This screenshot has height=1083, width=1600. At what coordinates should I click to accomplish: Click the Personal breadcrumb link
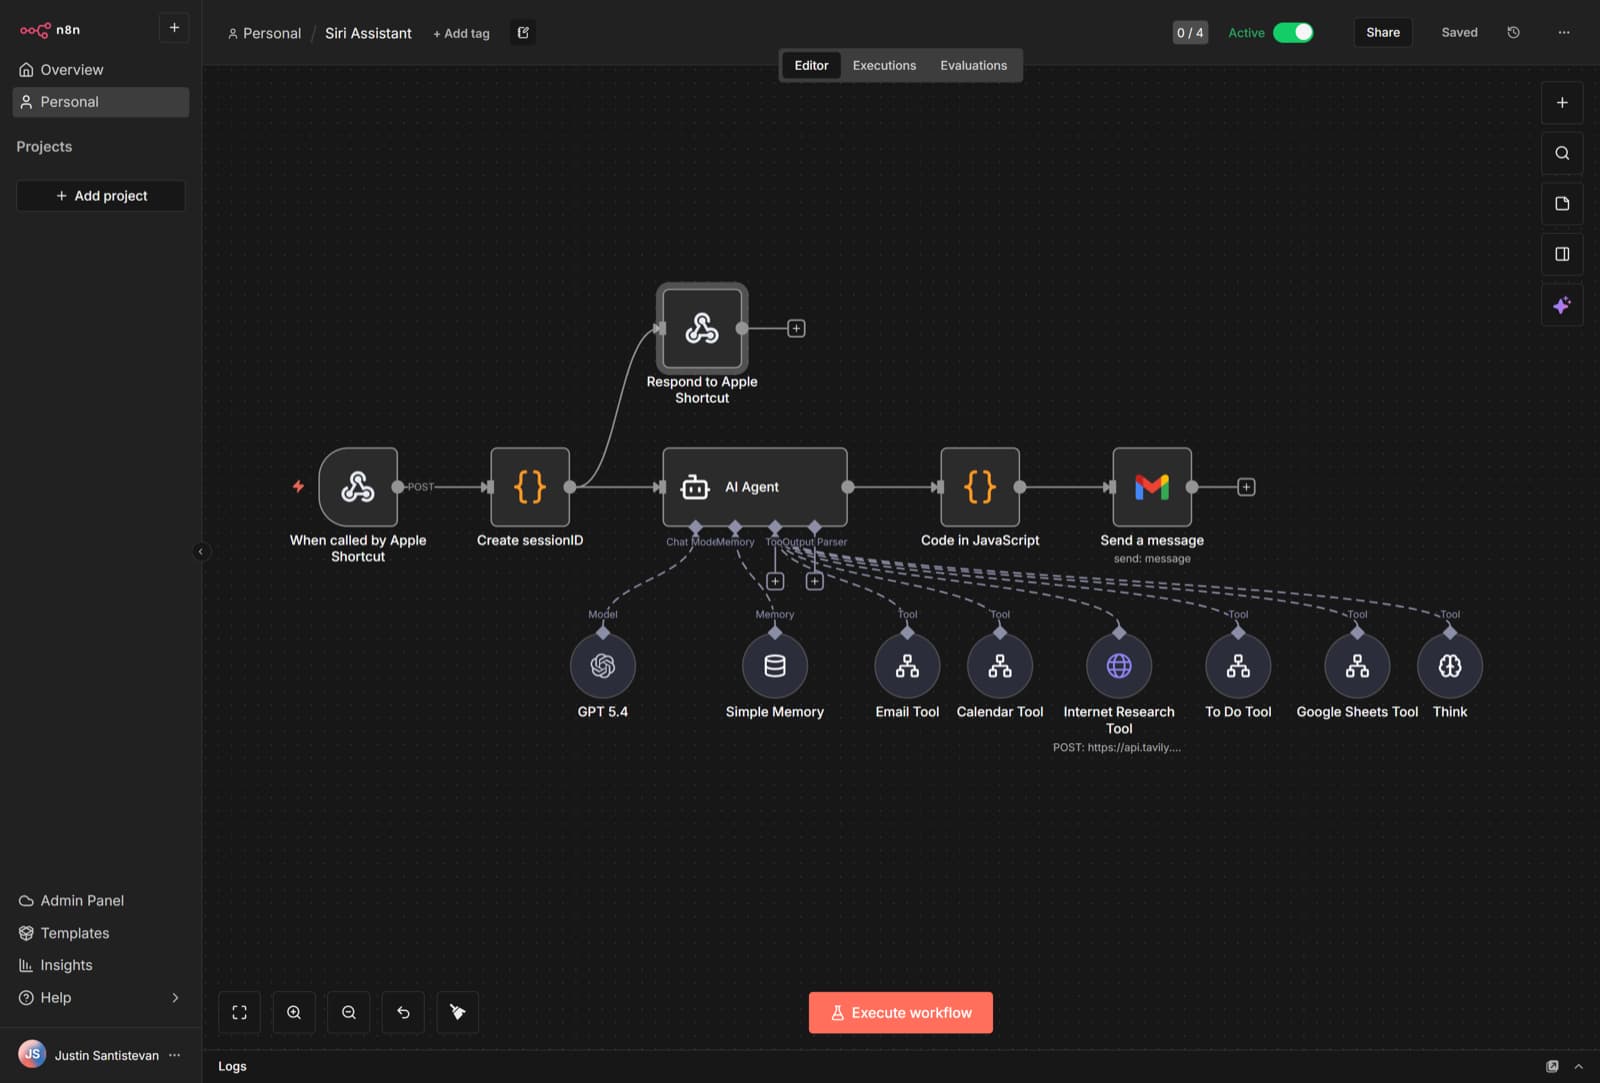coord(264,33)
